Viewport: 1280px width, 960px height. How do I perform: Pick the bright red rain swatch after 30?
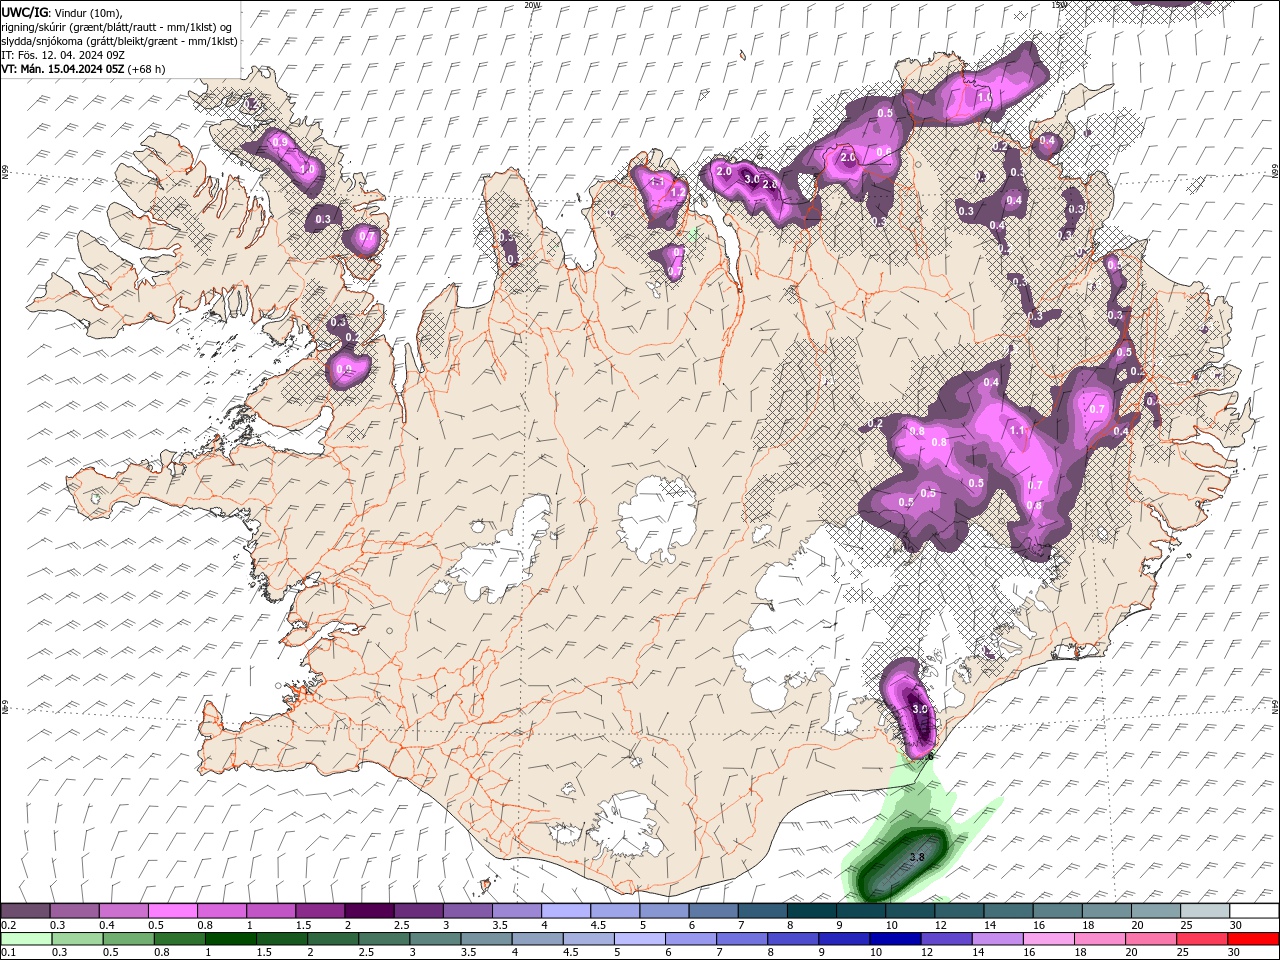pyautogui.click(x=1253, y=939)
